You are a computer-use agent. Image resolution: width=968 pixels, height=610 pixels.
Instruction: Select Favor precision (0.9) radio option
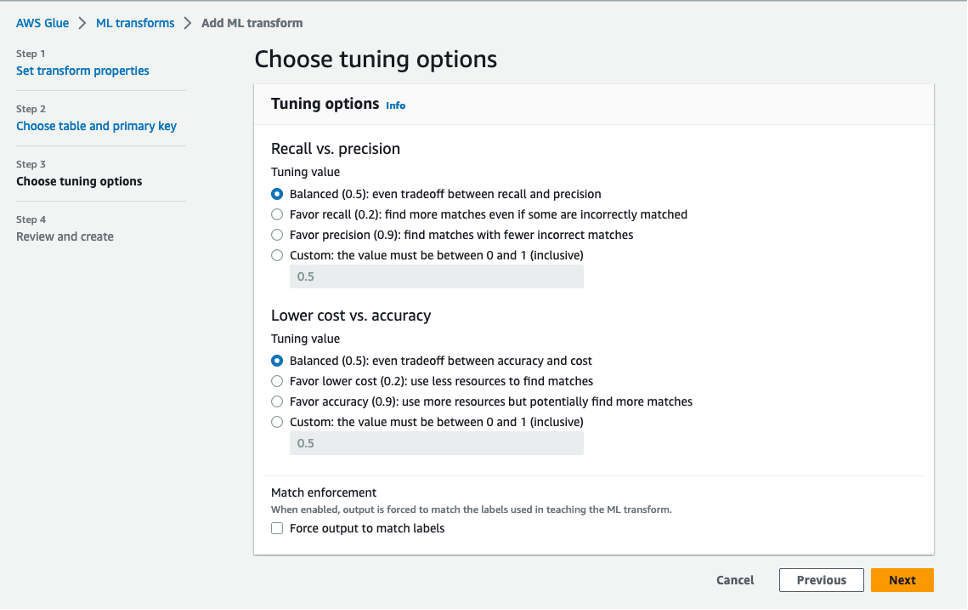click(277, 235)
